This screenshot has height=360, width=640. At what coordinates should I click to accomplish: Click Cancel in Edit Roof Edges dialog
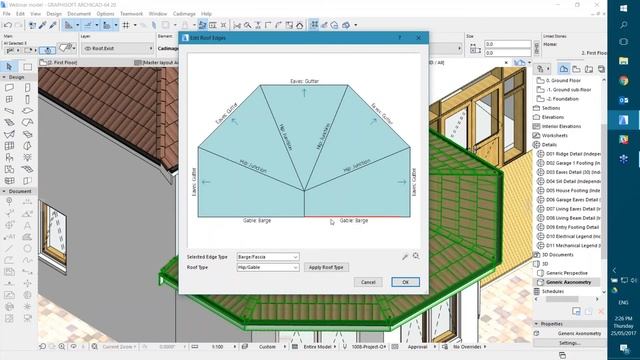pos(368,282)
